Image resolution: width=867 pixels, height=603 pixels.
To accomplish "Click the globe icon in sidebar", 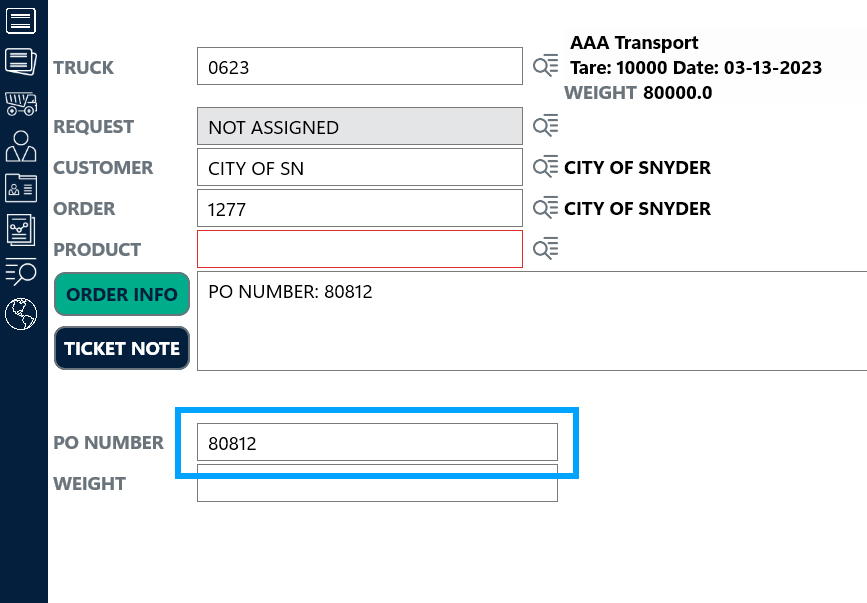I will [x=21, y=314].
